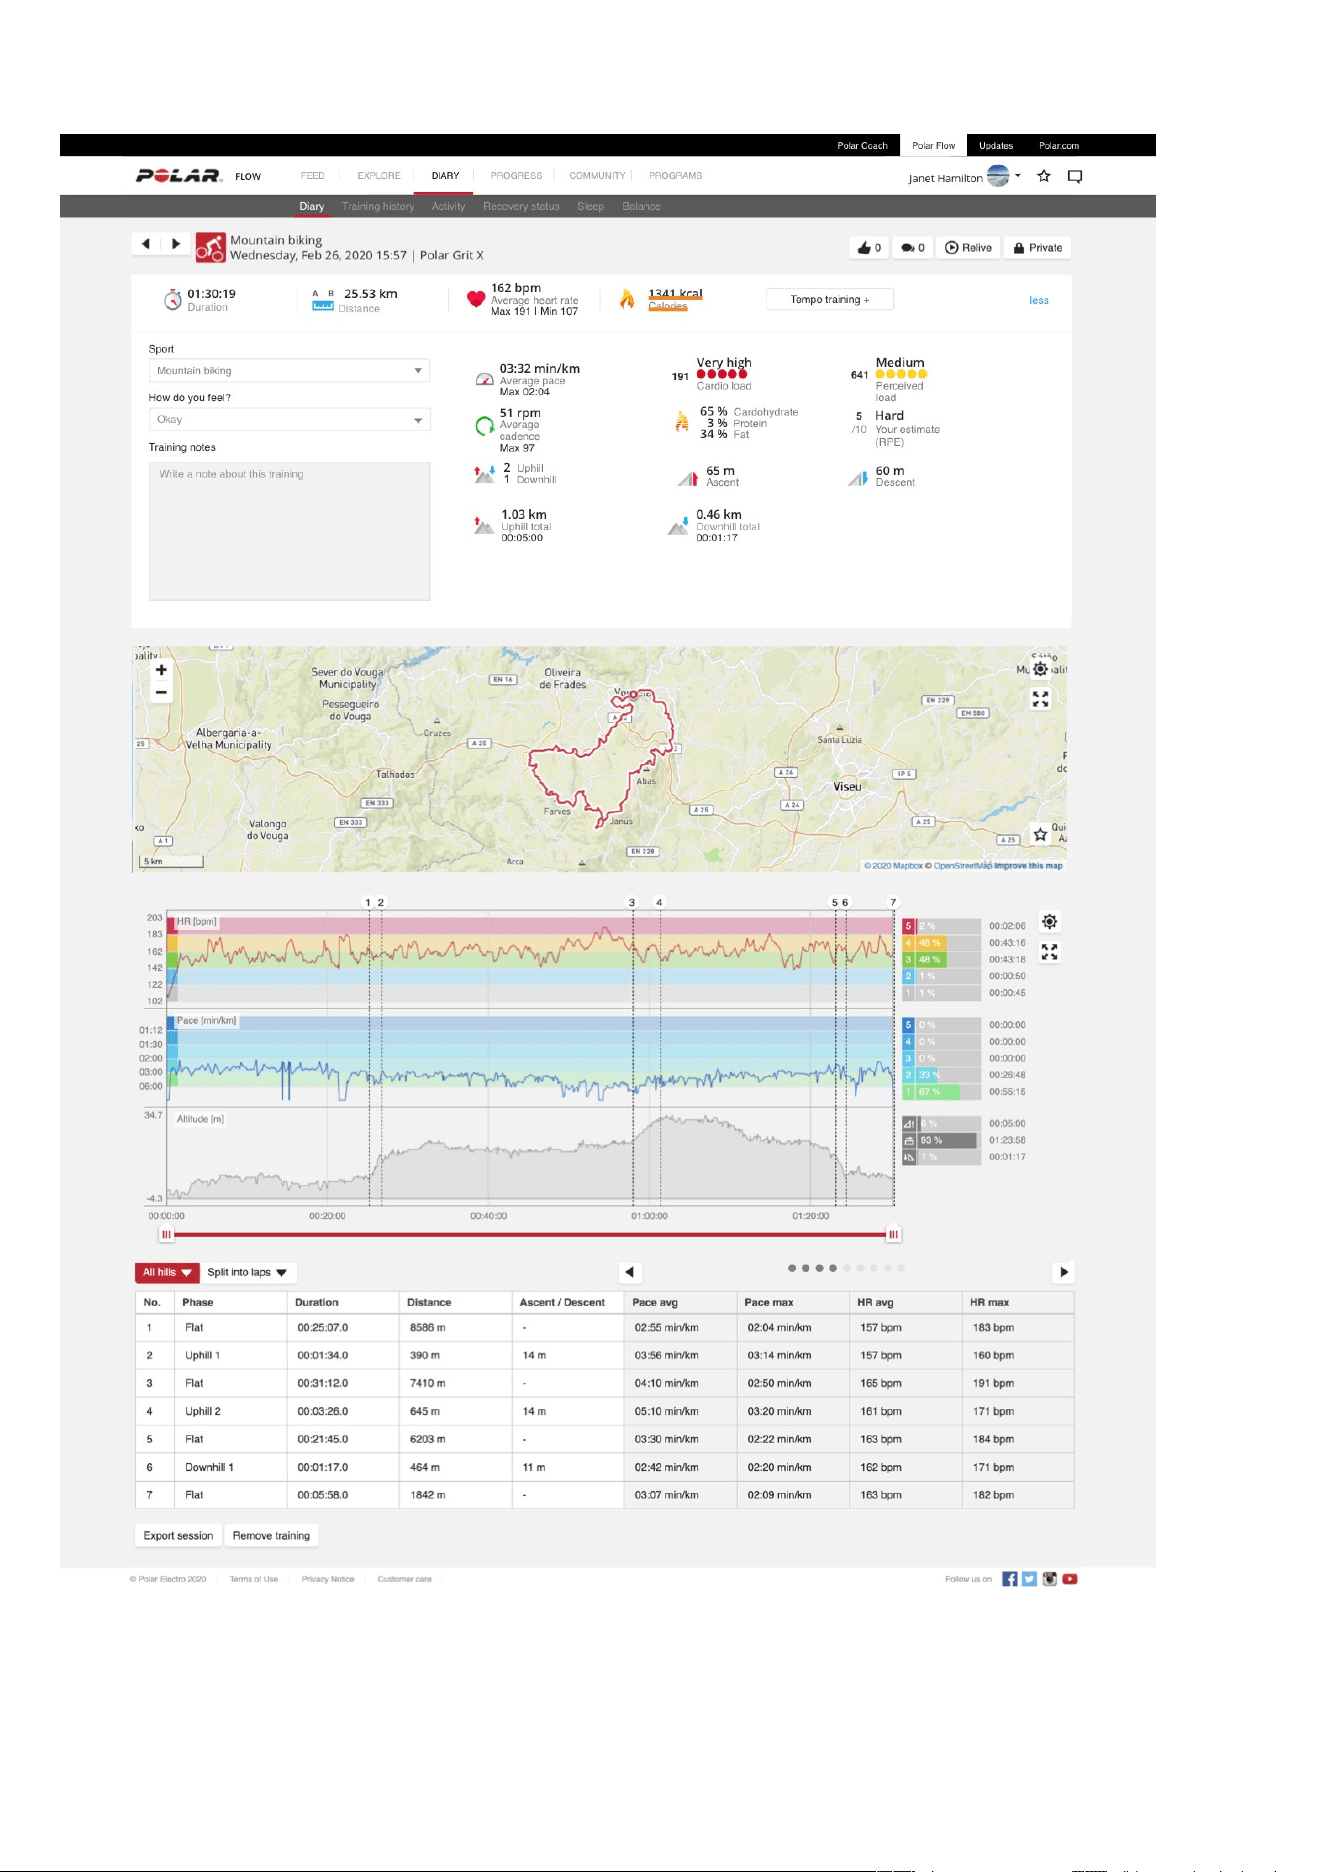This screenshot has height=1872, width=1324.
Task: Expand the Split into laps dropdown
Action: pos(248,1273)
